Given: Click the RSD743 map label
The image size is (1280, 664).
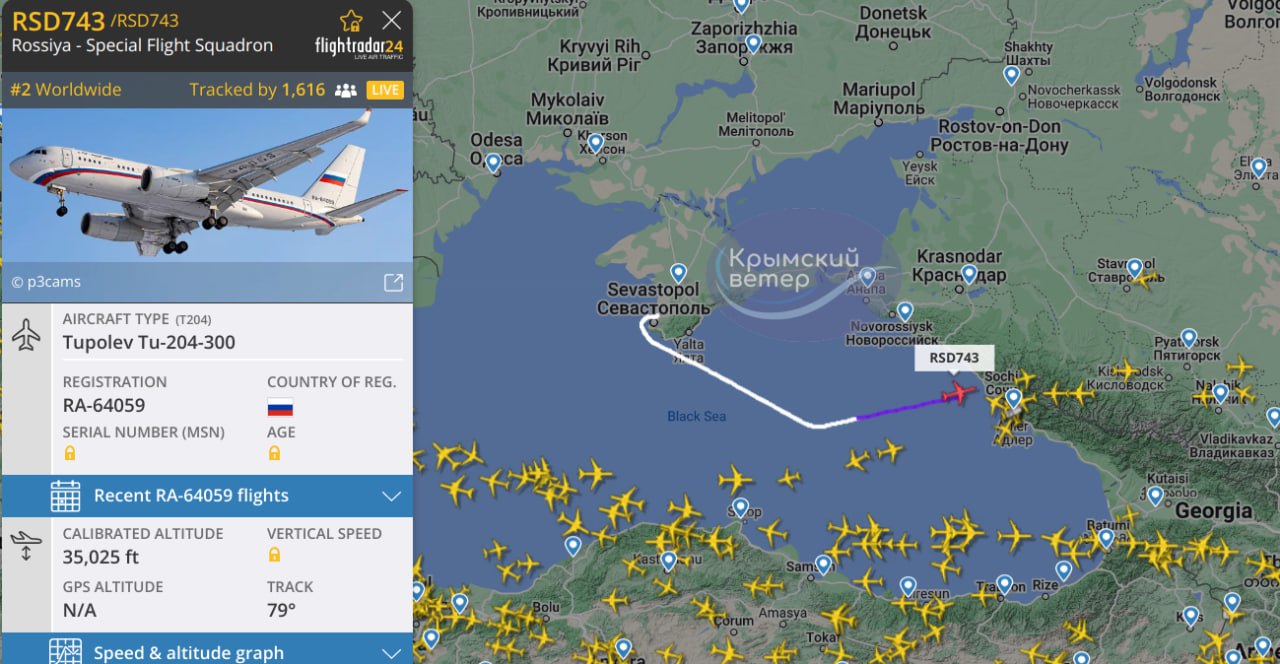Looking at the screenshot, I should tap(954, 358).
